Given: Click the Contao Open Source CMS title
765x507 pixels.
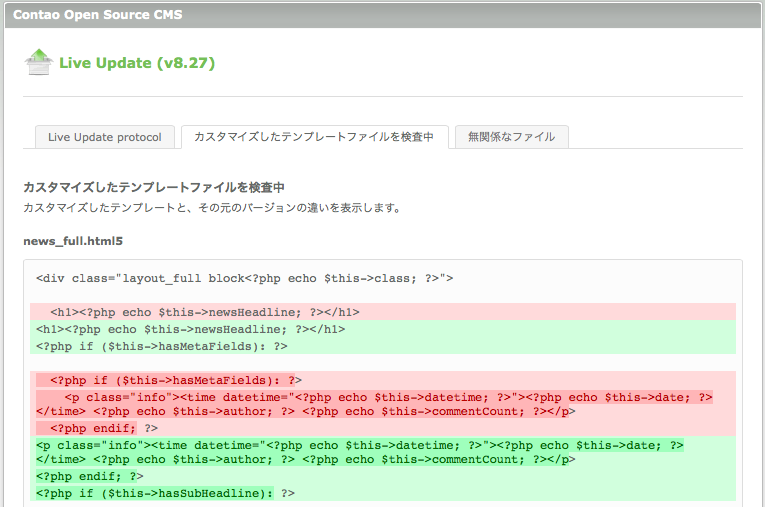Looking at the screenshot, I should point(98,15).
